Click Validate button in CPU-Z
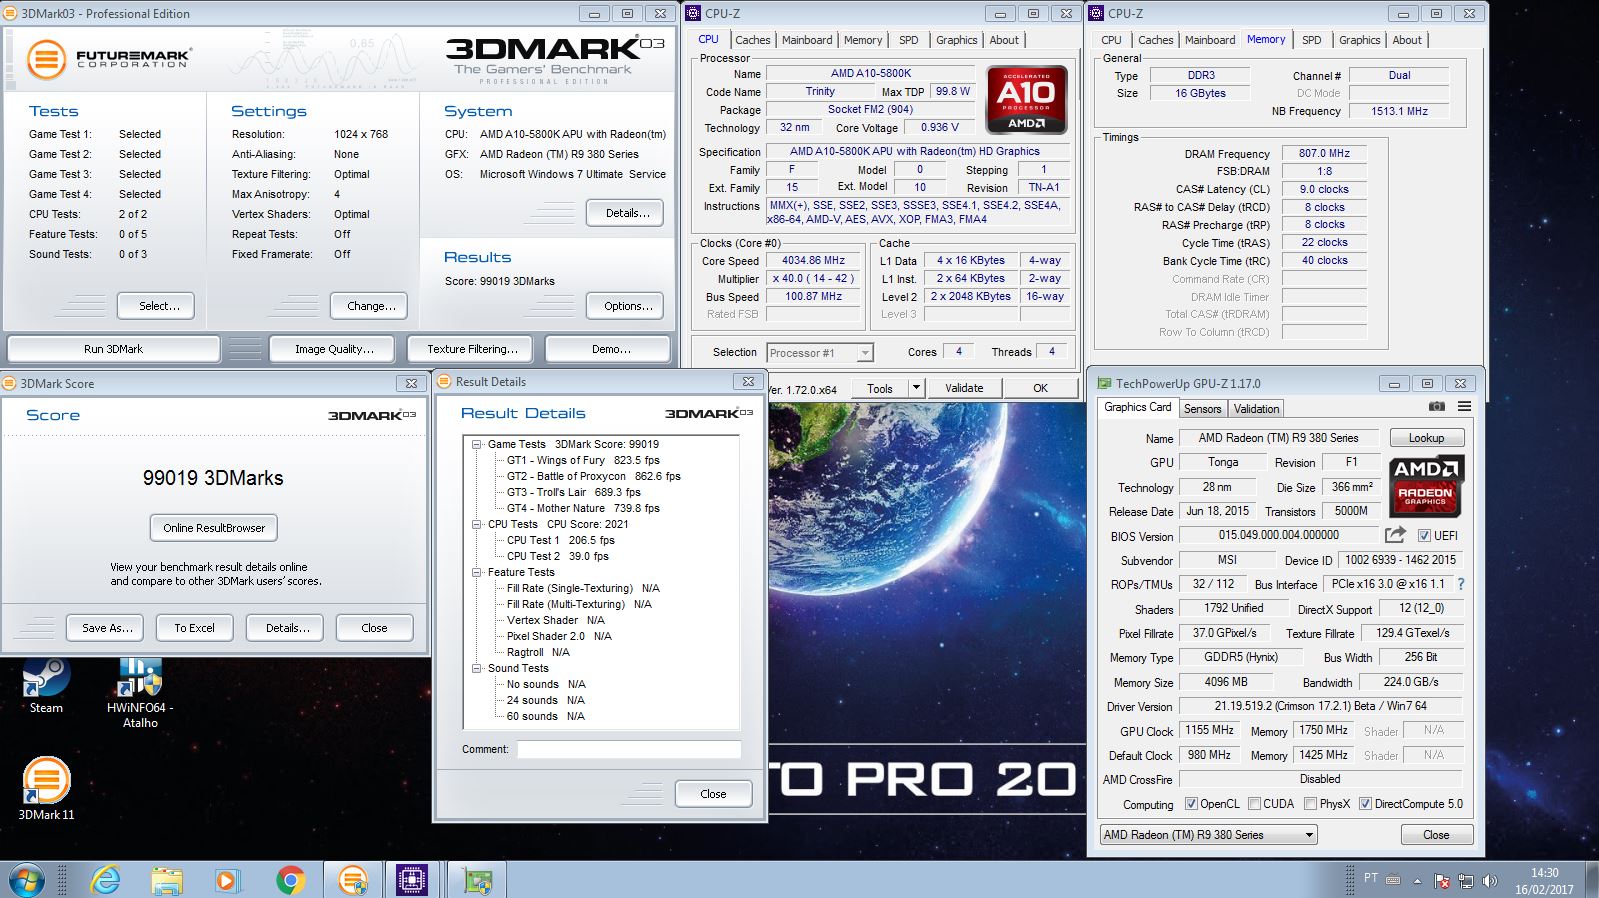The height and width of the screenshot is (898, 1599). point(964,388)
